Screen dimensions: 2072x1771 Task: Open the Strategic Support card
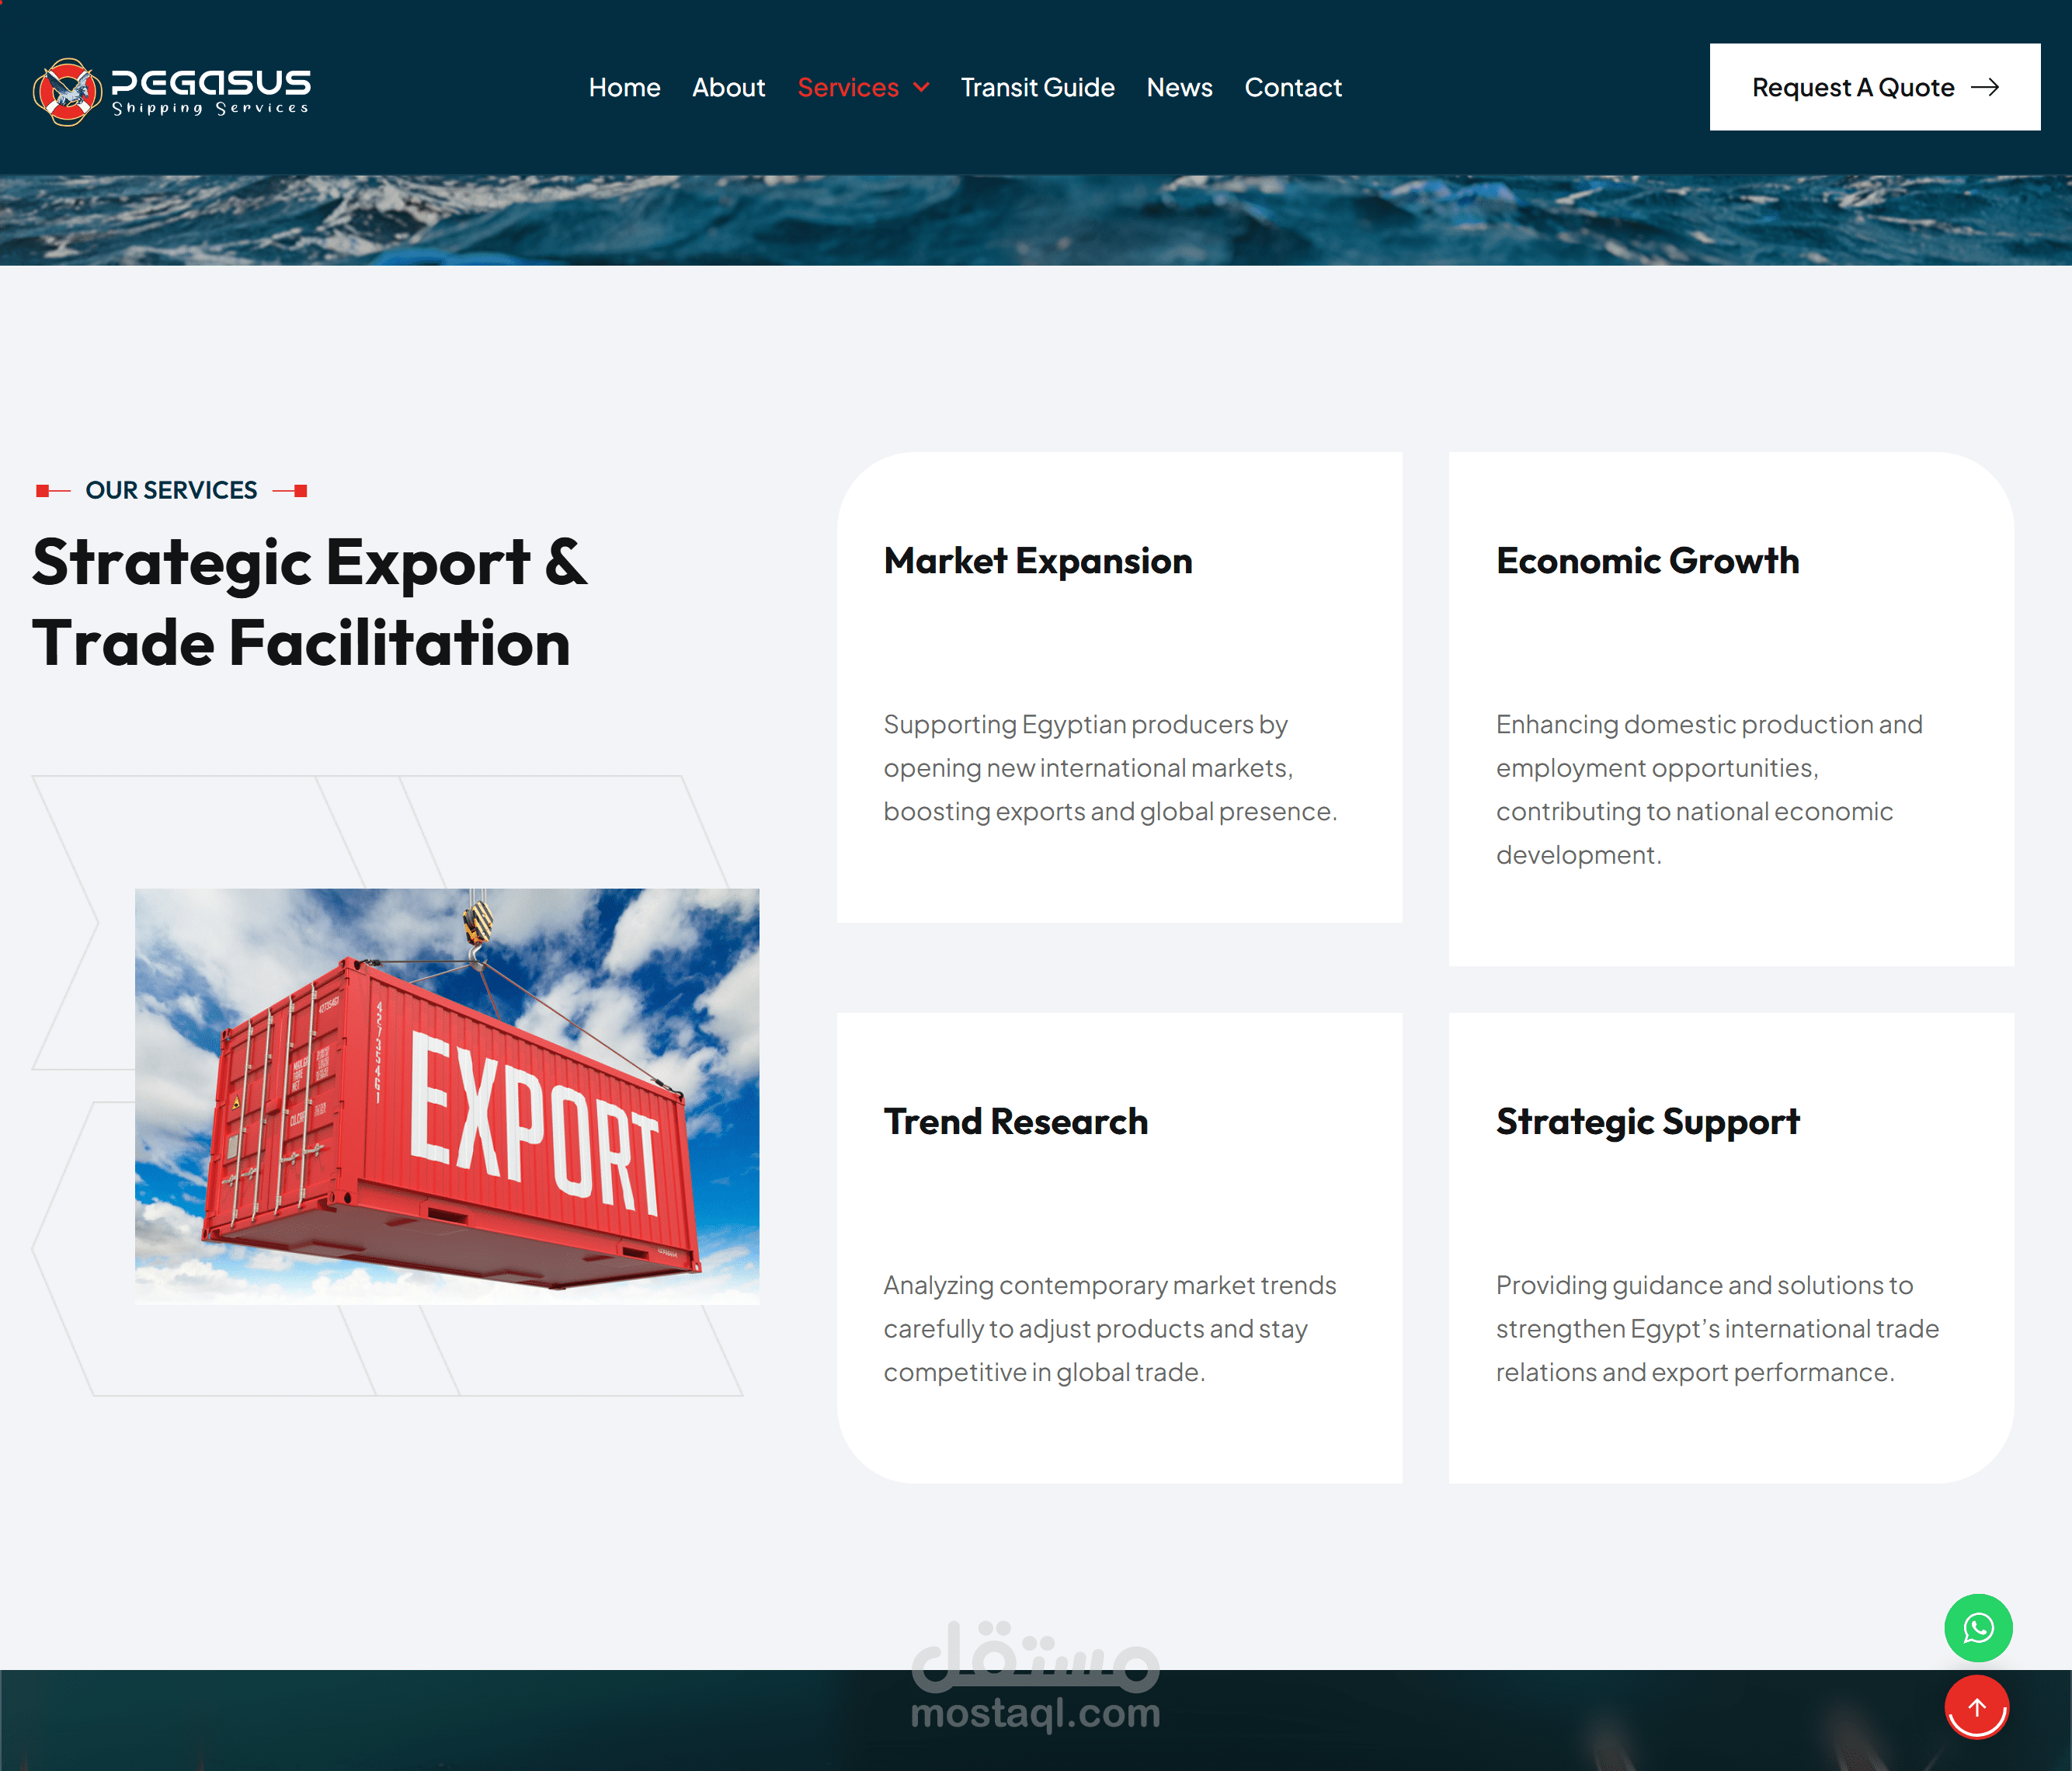(x=1647, y=1122)
